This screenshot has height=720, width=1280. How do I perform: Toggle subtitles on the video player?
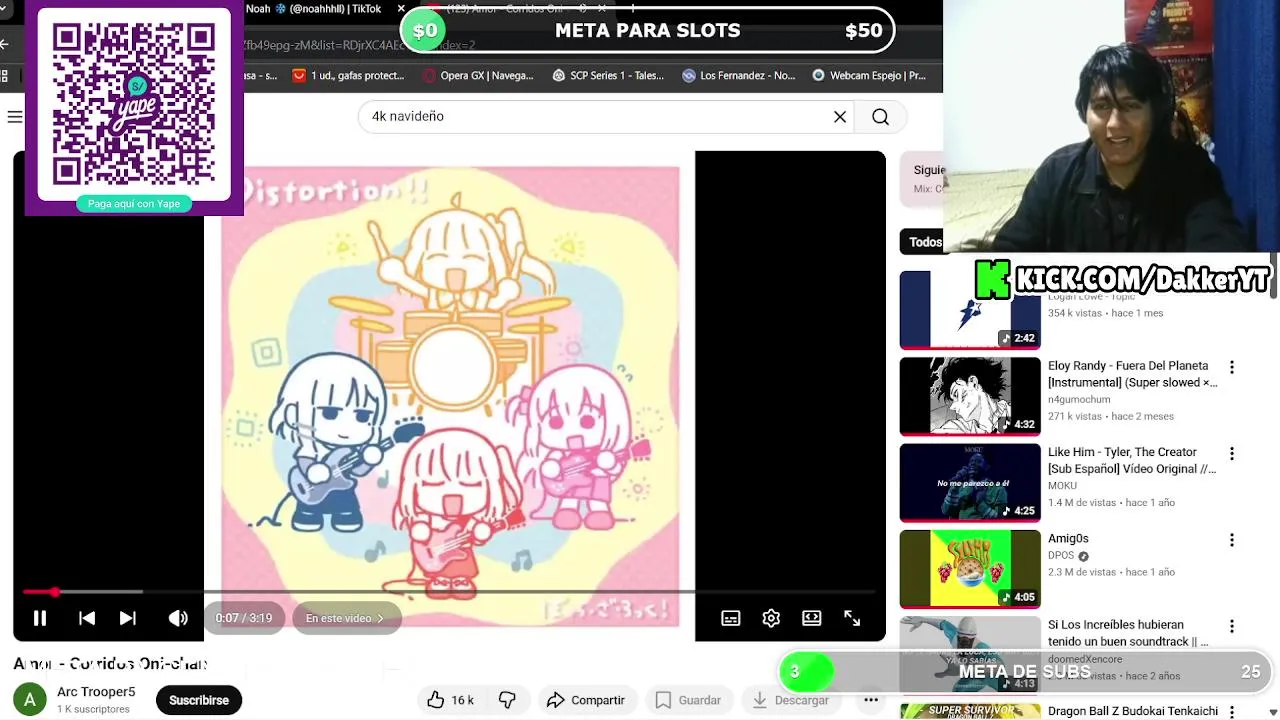click(x=731, y=618)
